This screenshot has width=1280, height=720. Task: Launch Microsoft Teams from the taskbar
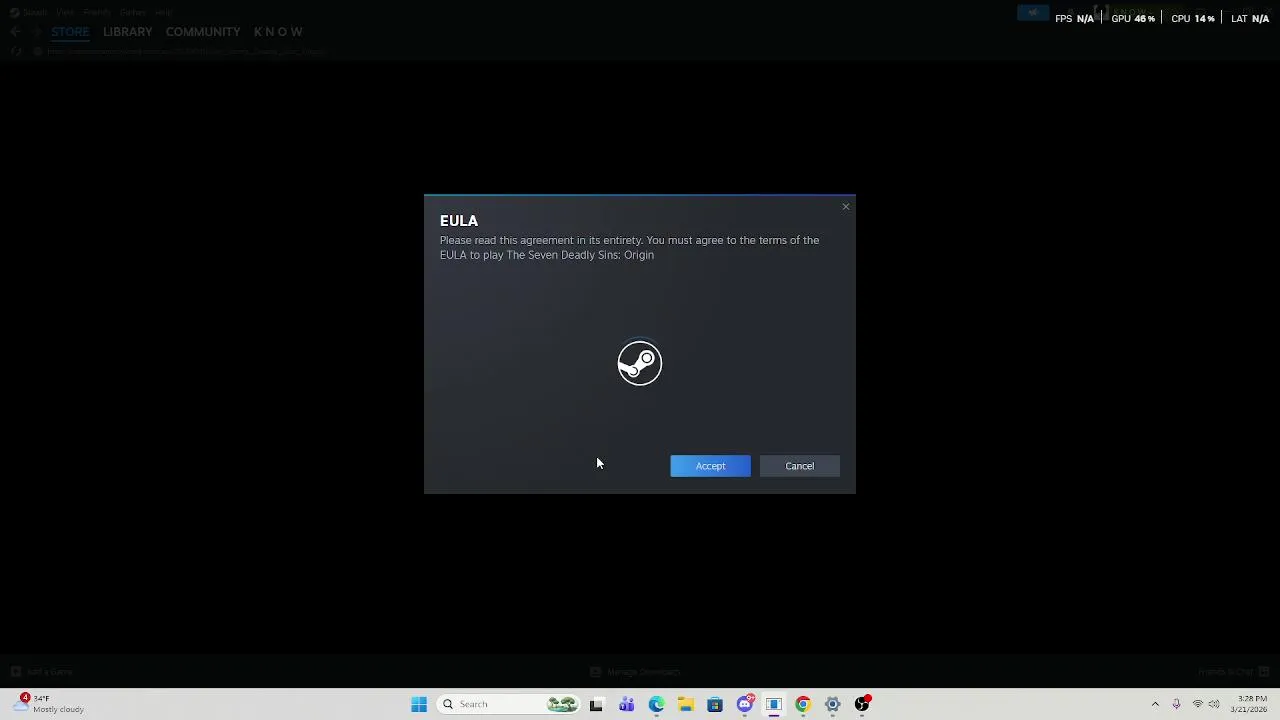(x=626, y=704)
